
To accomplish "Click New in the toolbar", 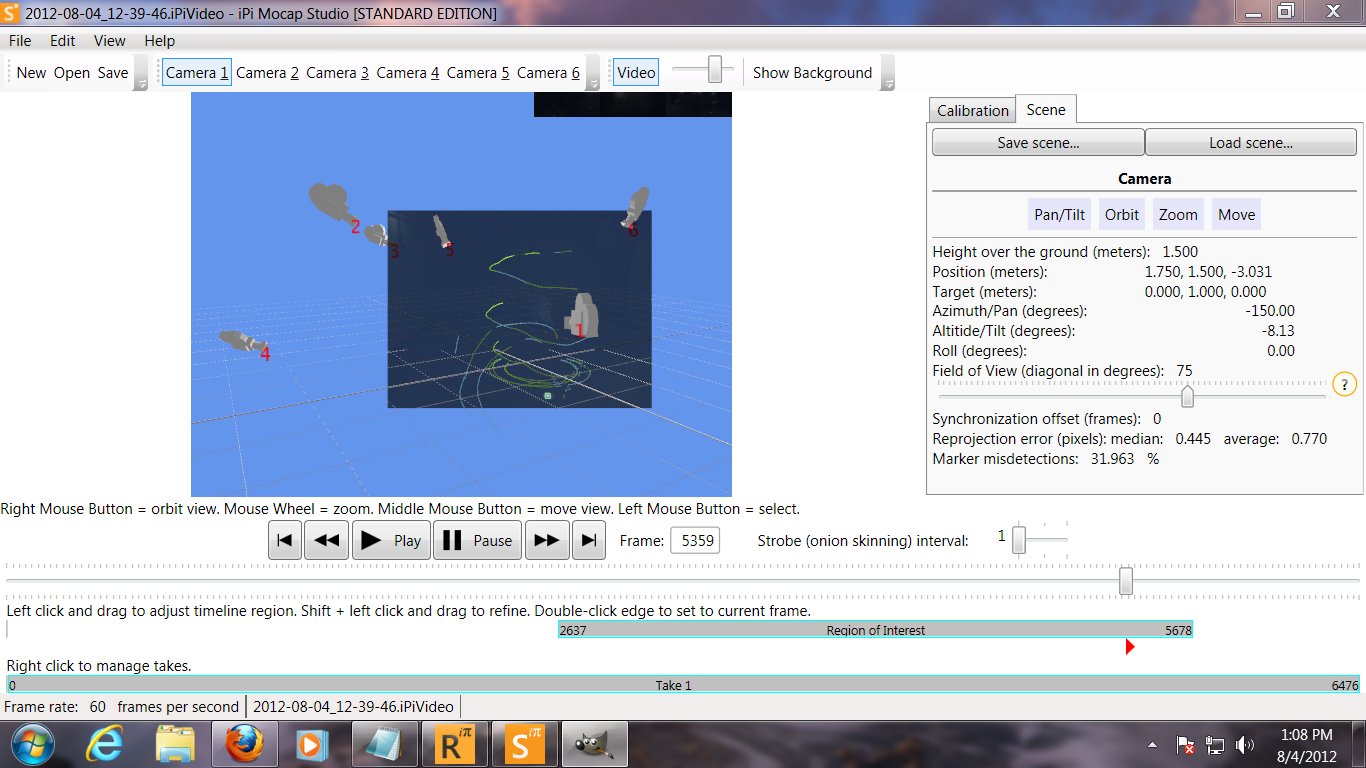I will point(31,72).
